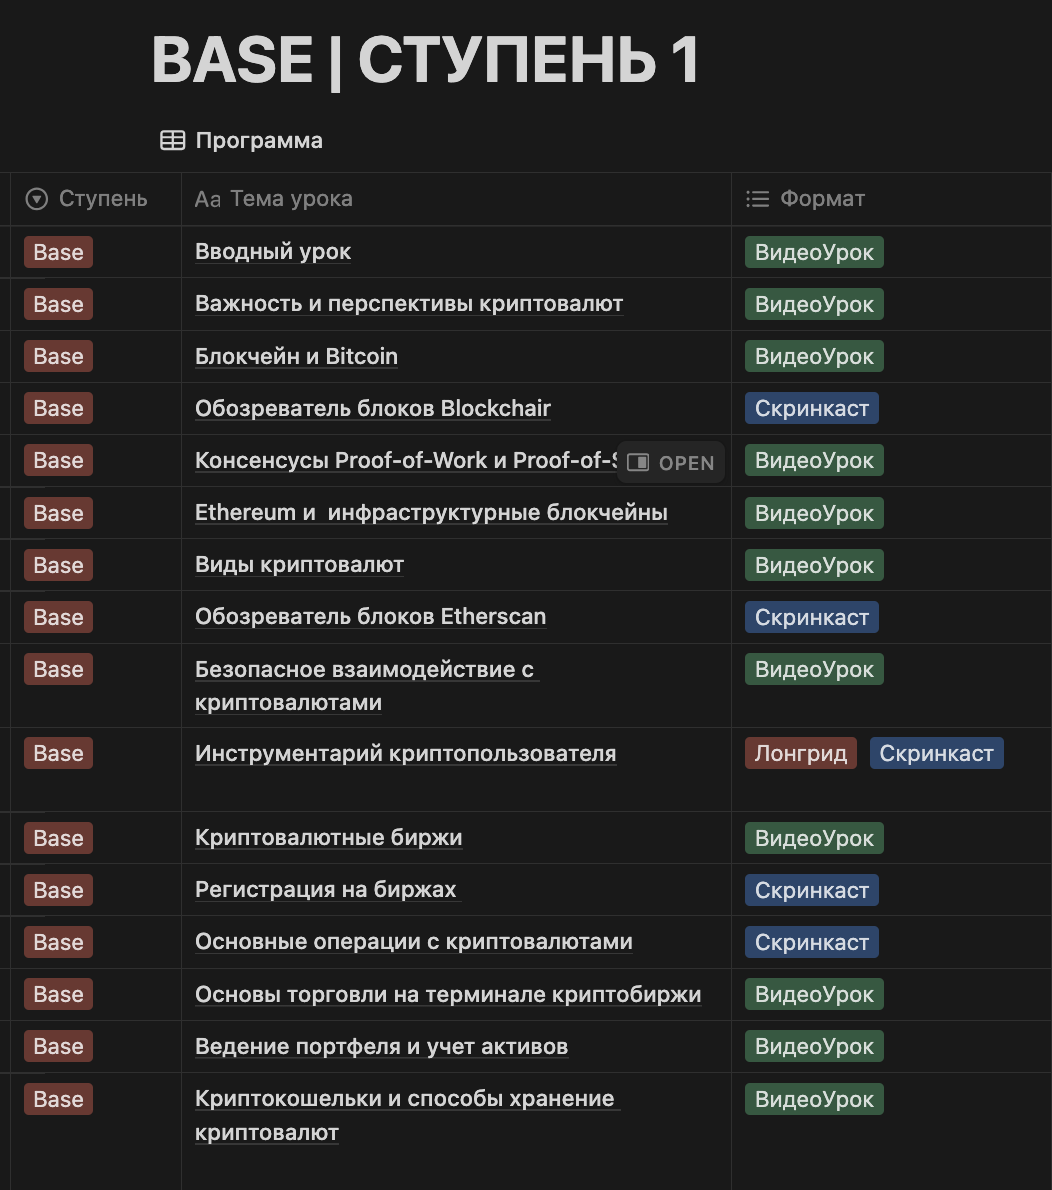Click ВидеоУрок tag in Виды криптовалют row

814,566
